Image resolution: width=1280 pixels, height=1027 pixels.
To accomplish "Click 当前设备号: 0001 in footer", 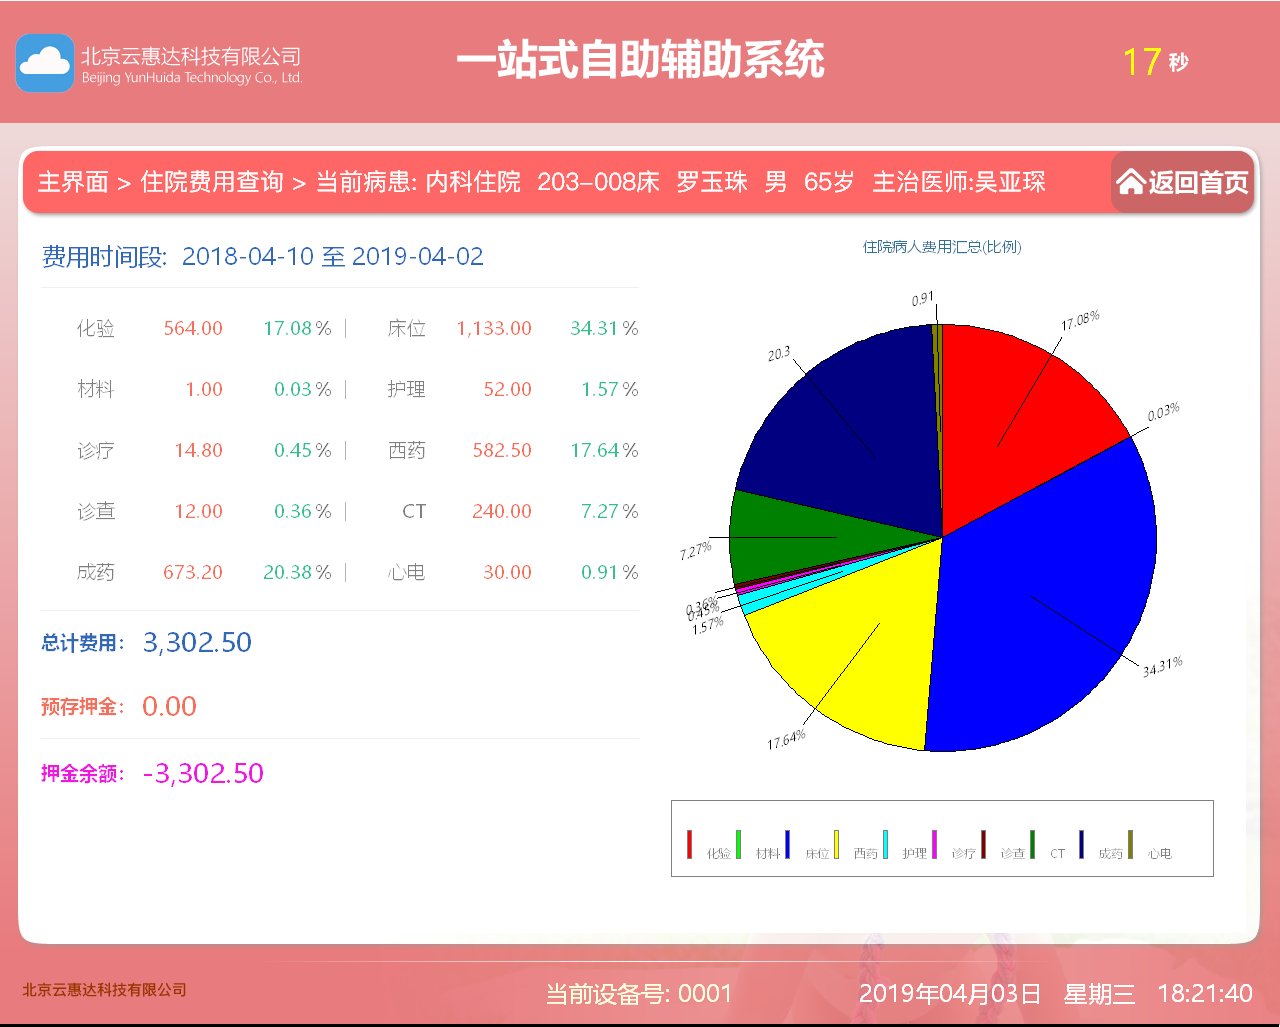I will pos(639,993).
